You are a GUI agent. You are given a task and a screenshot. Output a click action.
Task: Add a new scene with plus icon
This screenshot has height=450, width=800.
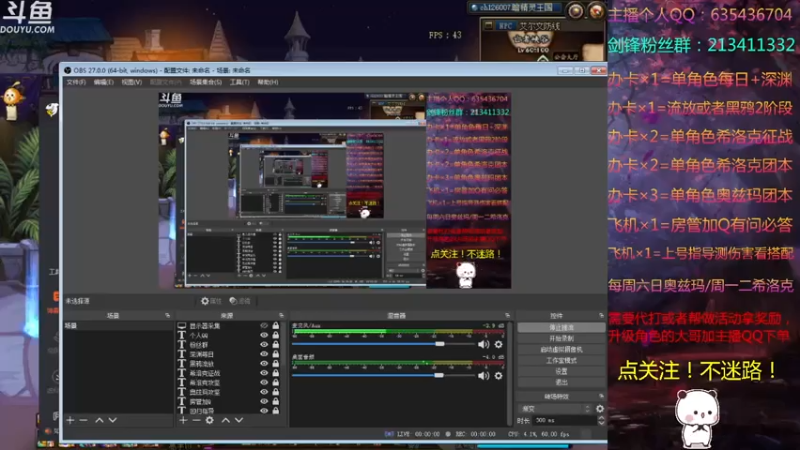[70, 420]
